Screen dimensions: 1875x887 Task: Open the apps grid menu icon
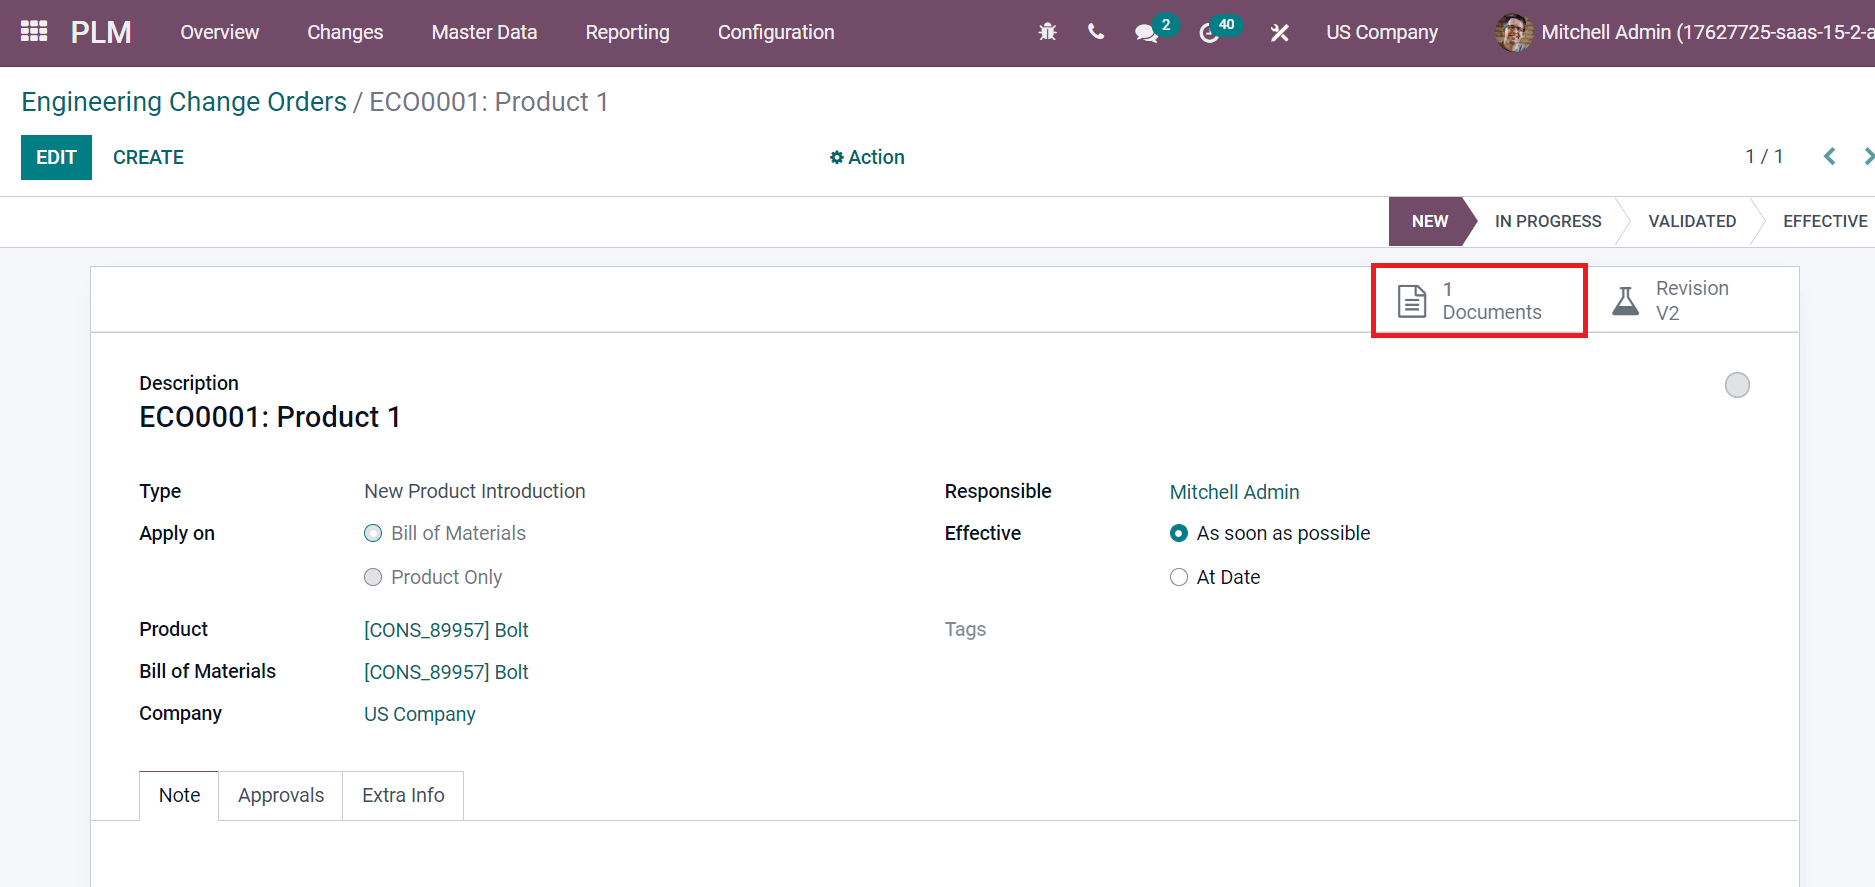tap(34, 32)
